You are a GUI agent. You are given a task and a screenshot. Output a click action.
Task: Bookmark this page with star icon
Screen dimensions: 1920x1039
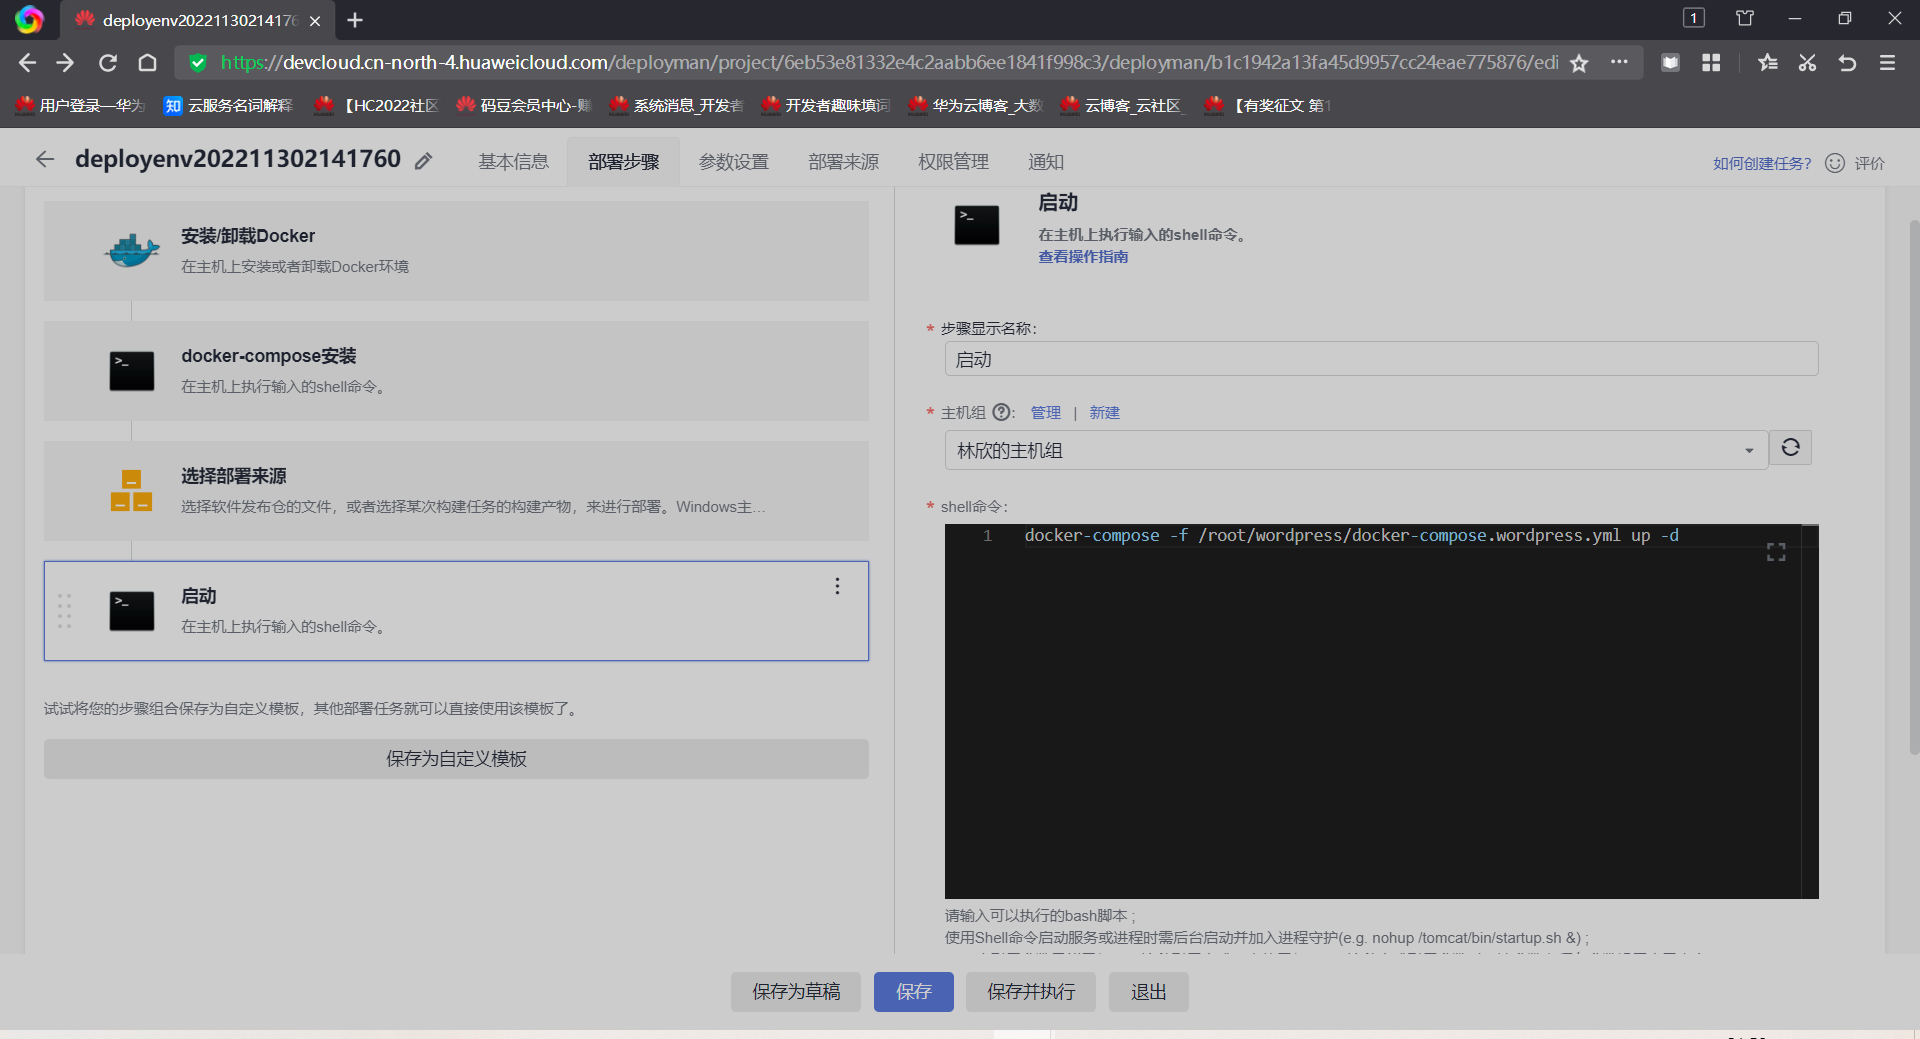click(x=1579, y=63)
